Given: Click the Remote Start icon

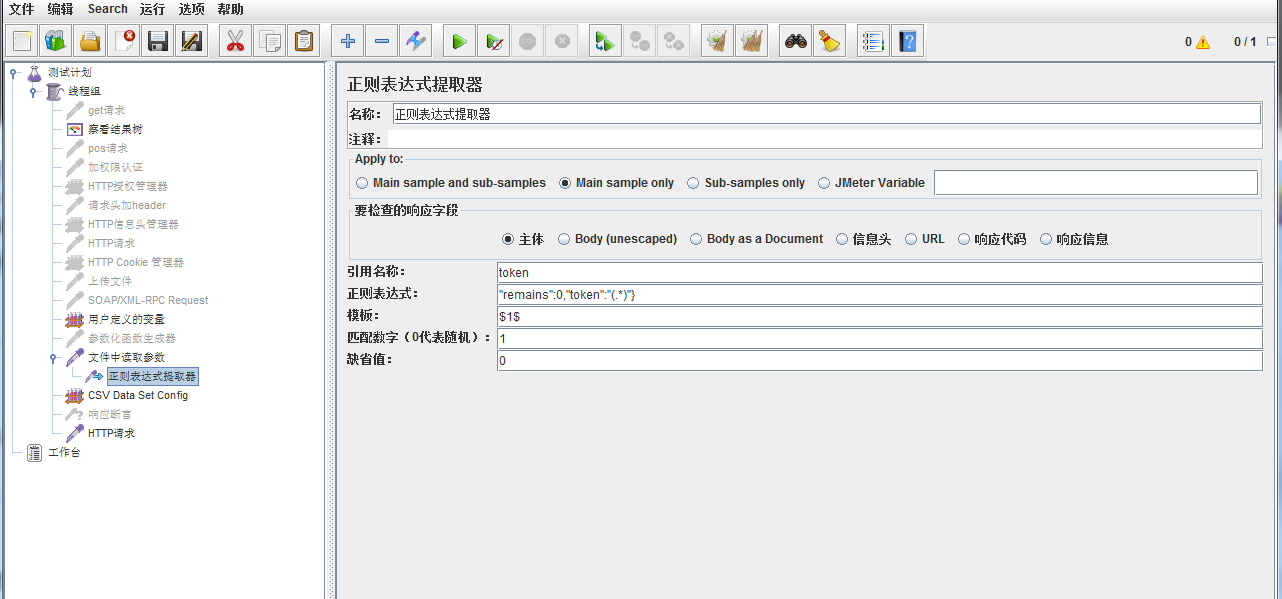Looking at the screenshot, I should pos(605,41).
